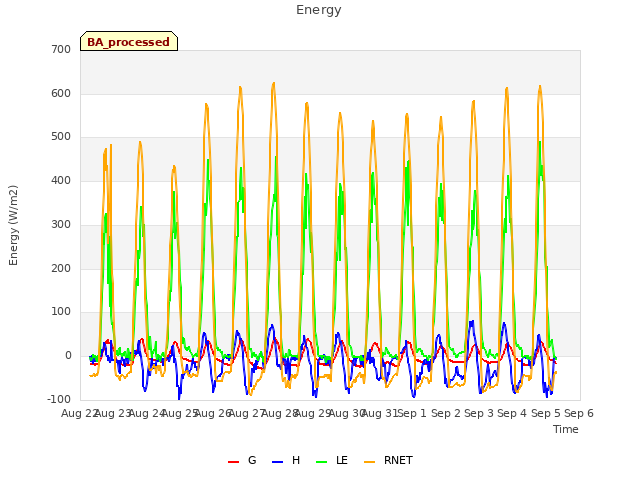
Task: Click the green LE legend color swatch
Action: 322,462
